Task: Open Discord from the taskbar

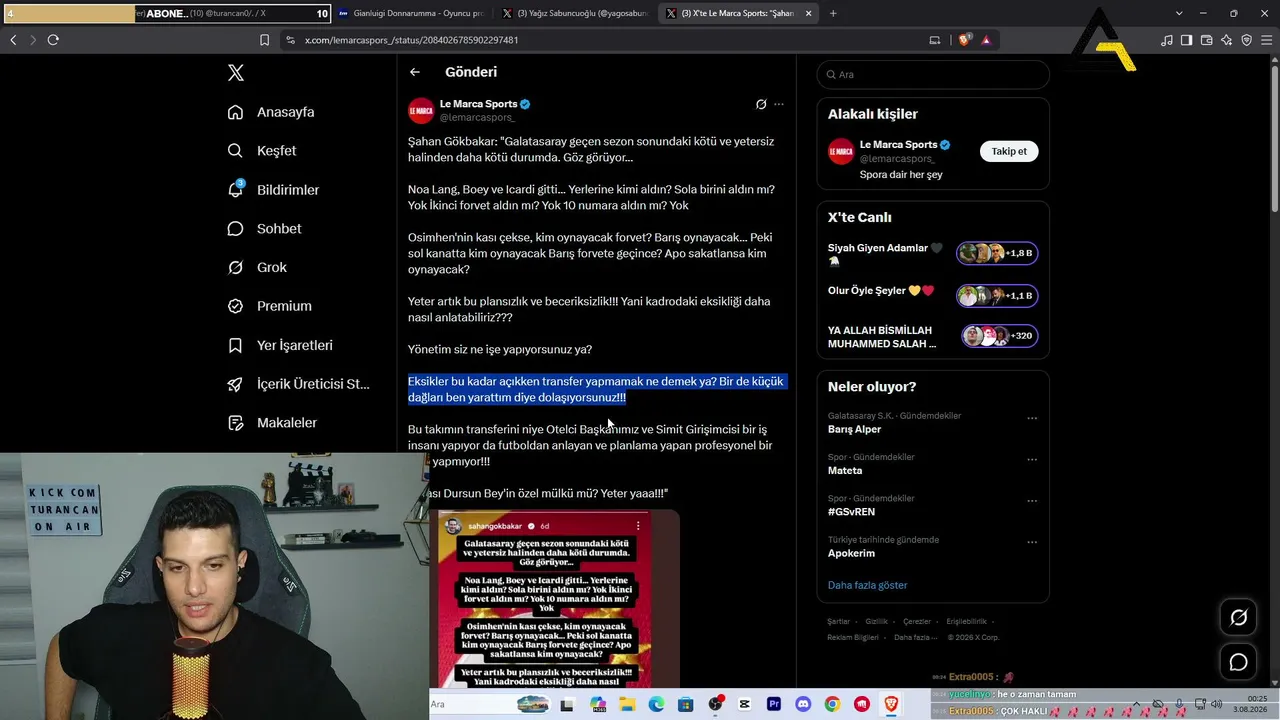Action: (803, 704)
